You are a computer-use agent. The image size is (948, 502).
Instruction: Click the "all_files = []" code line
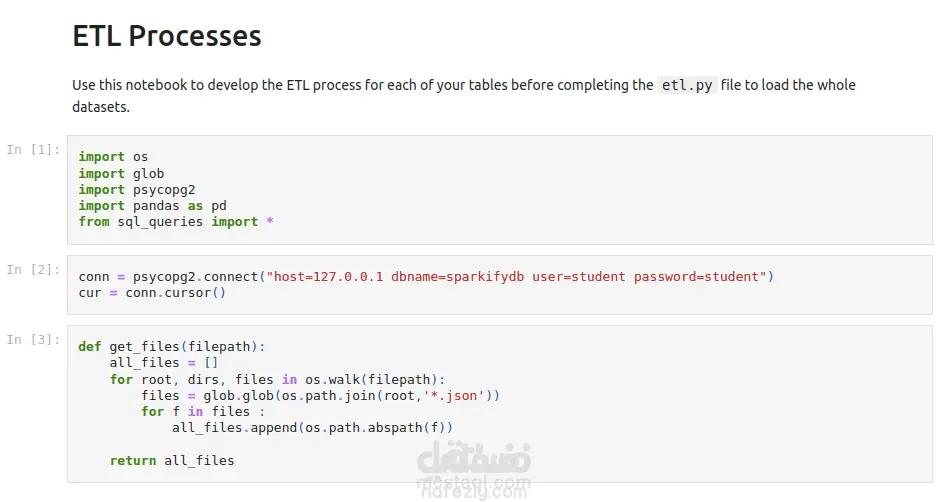(164, 363)
